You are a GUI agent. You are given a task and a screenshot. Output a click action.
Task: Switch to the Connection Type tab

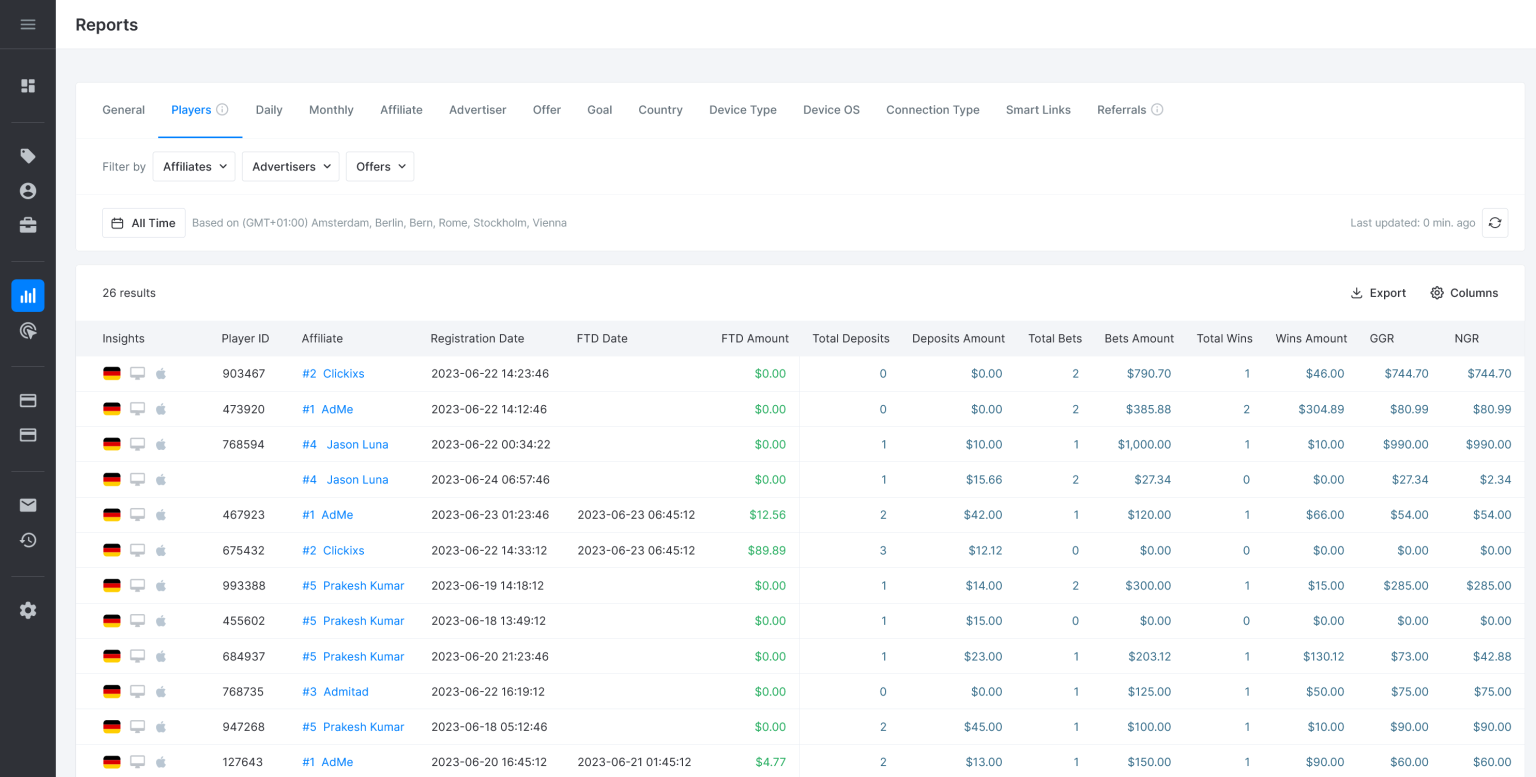click(x=933, y=110)
